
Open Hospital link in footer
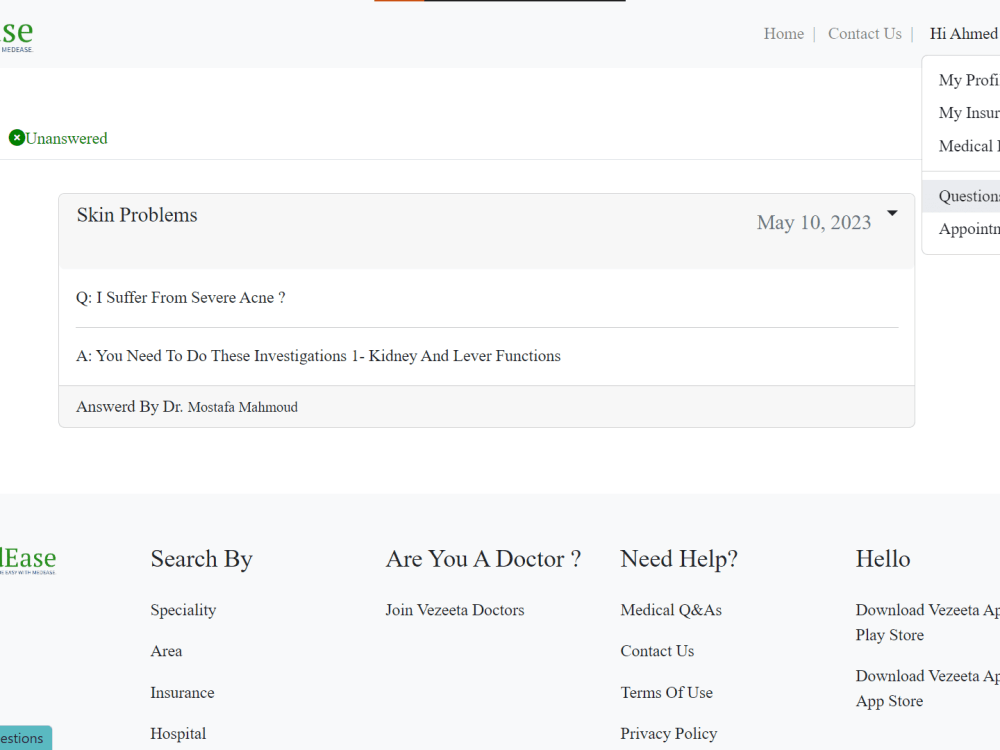[178, 734]
